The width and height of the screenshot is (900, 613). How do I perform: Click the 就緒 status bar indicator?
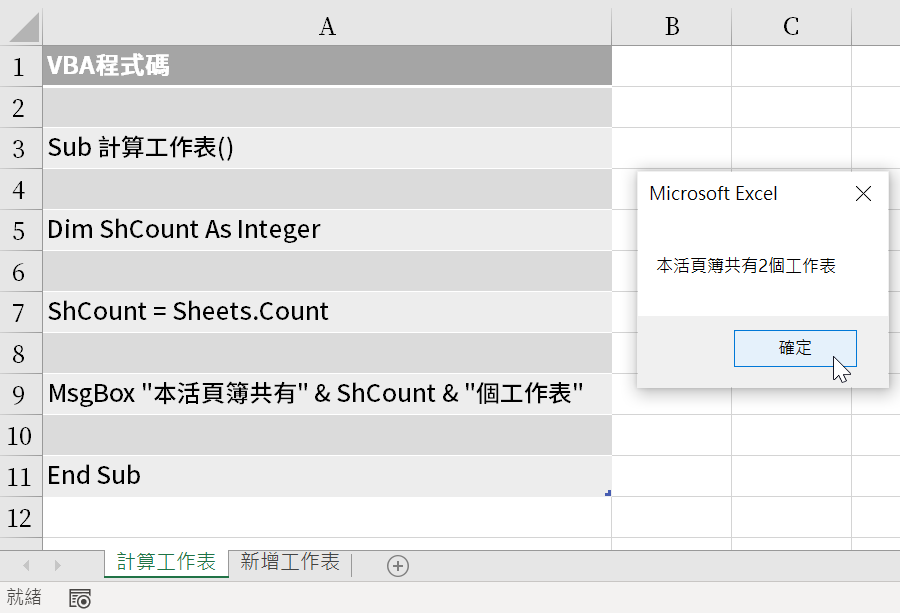(24, 597)
